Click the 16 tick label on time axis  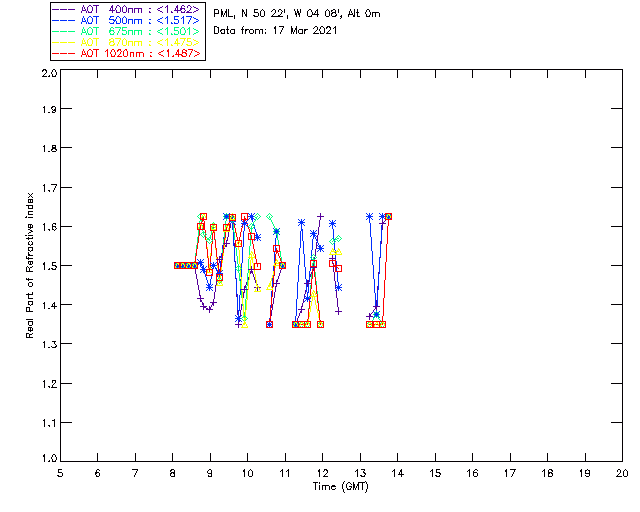tap(472, 474)
